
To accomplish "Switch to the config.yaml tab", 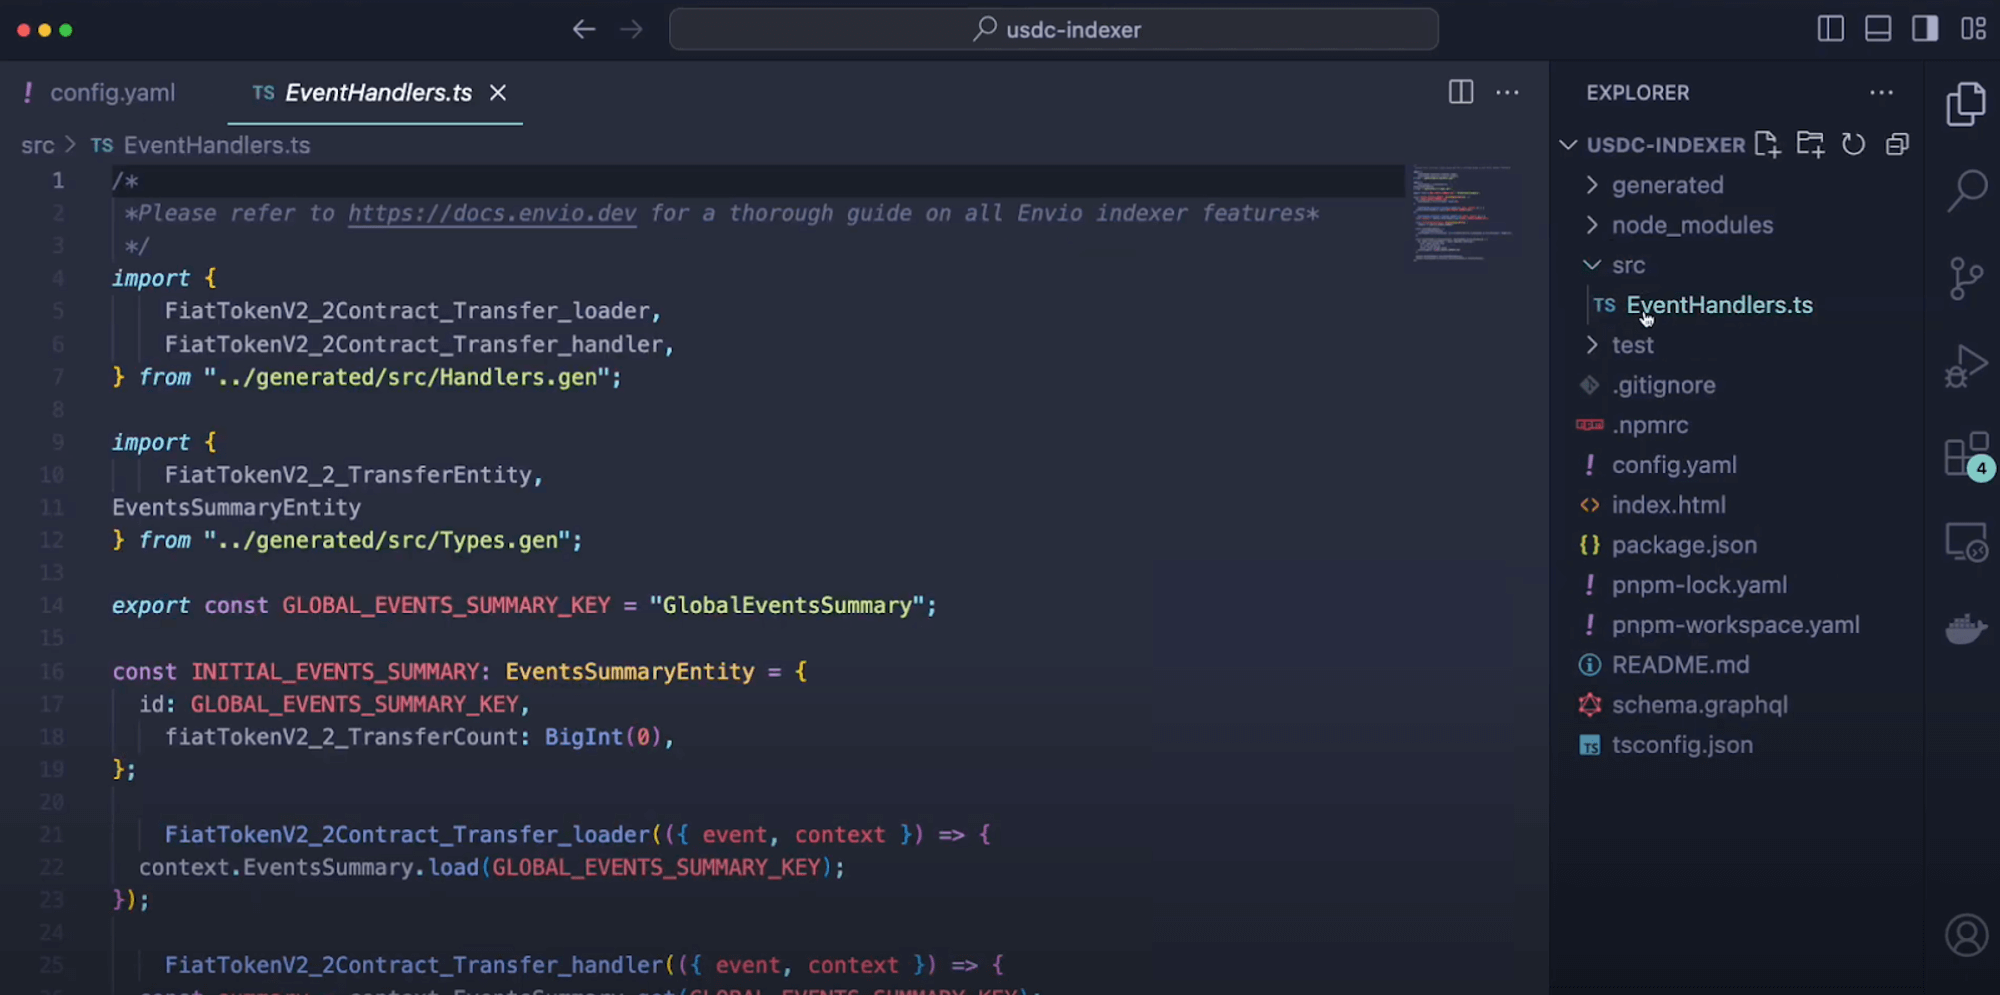I will coord(112,93).
